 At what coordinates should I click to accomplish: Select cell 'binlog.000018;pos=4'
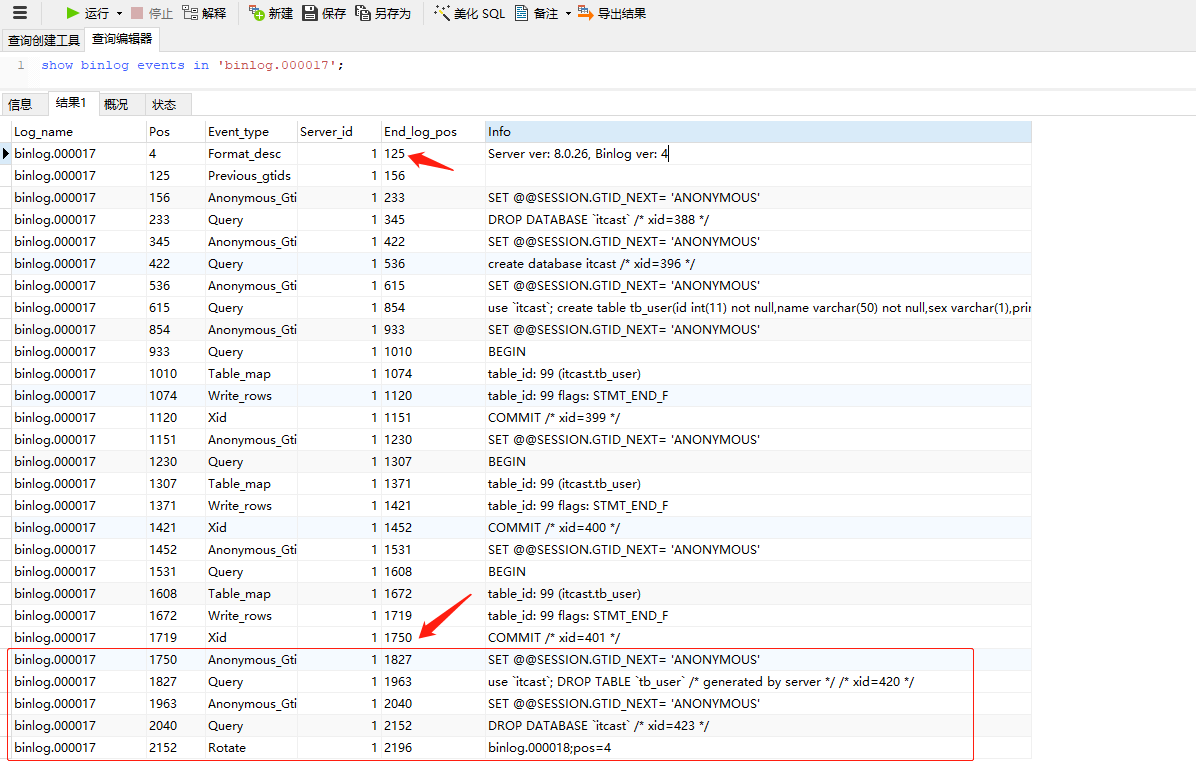coord(758,748)
